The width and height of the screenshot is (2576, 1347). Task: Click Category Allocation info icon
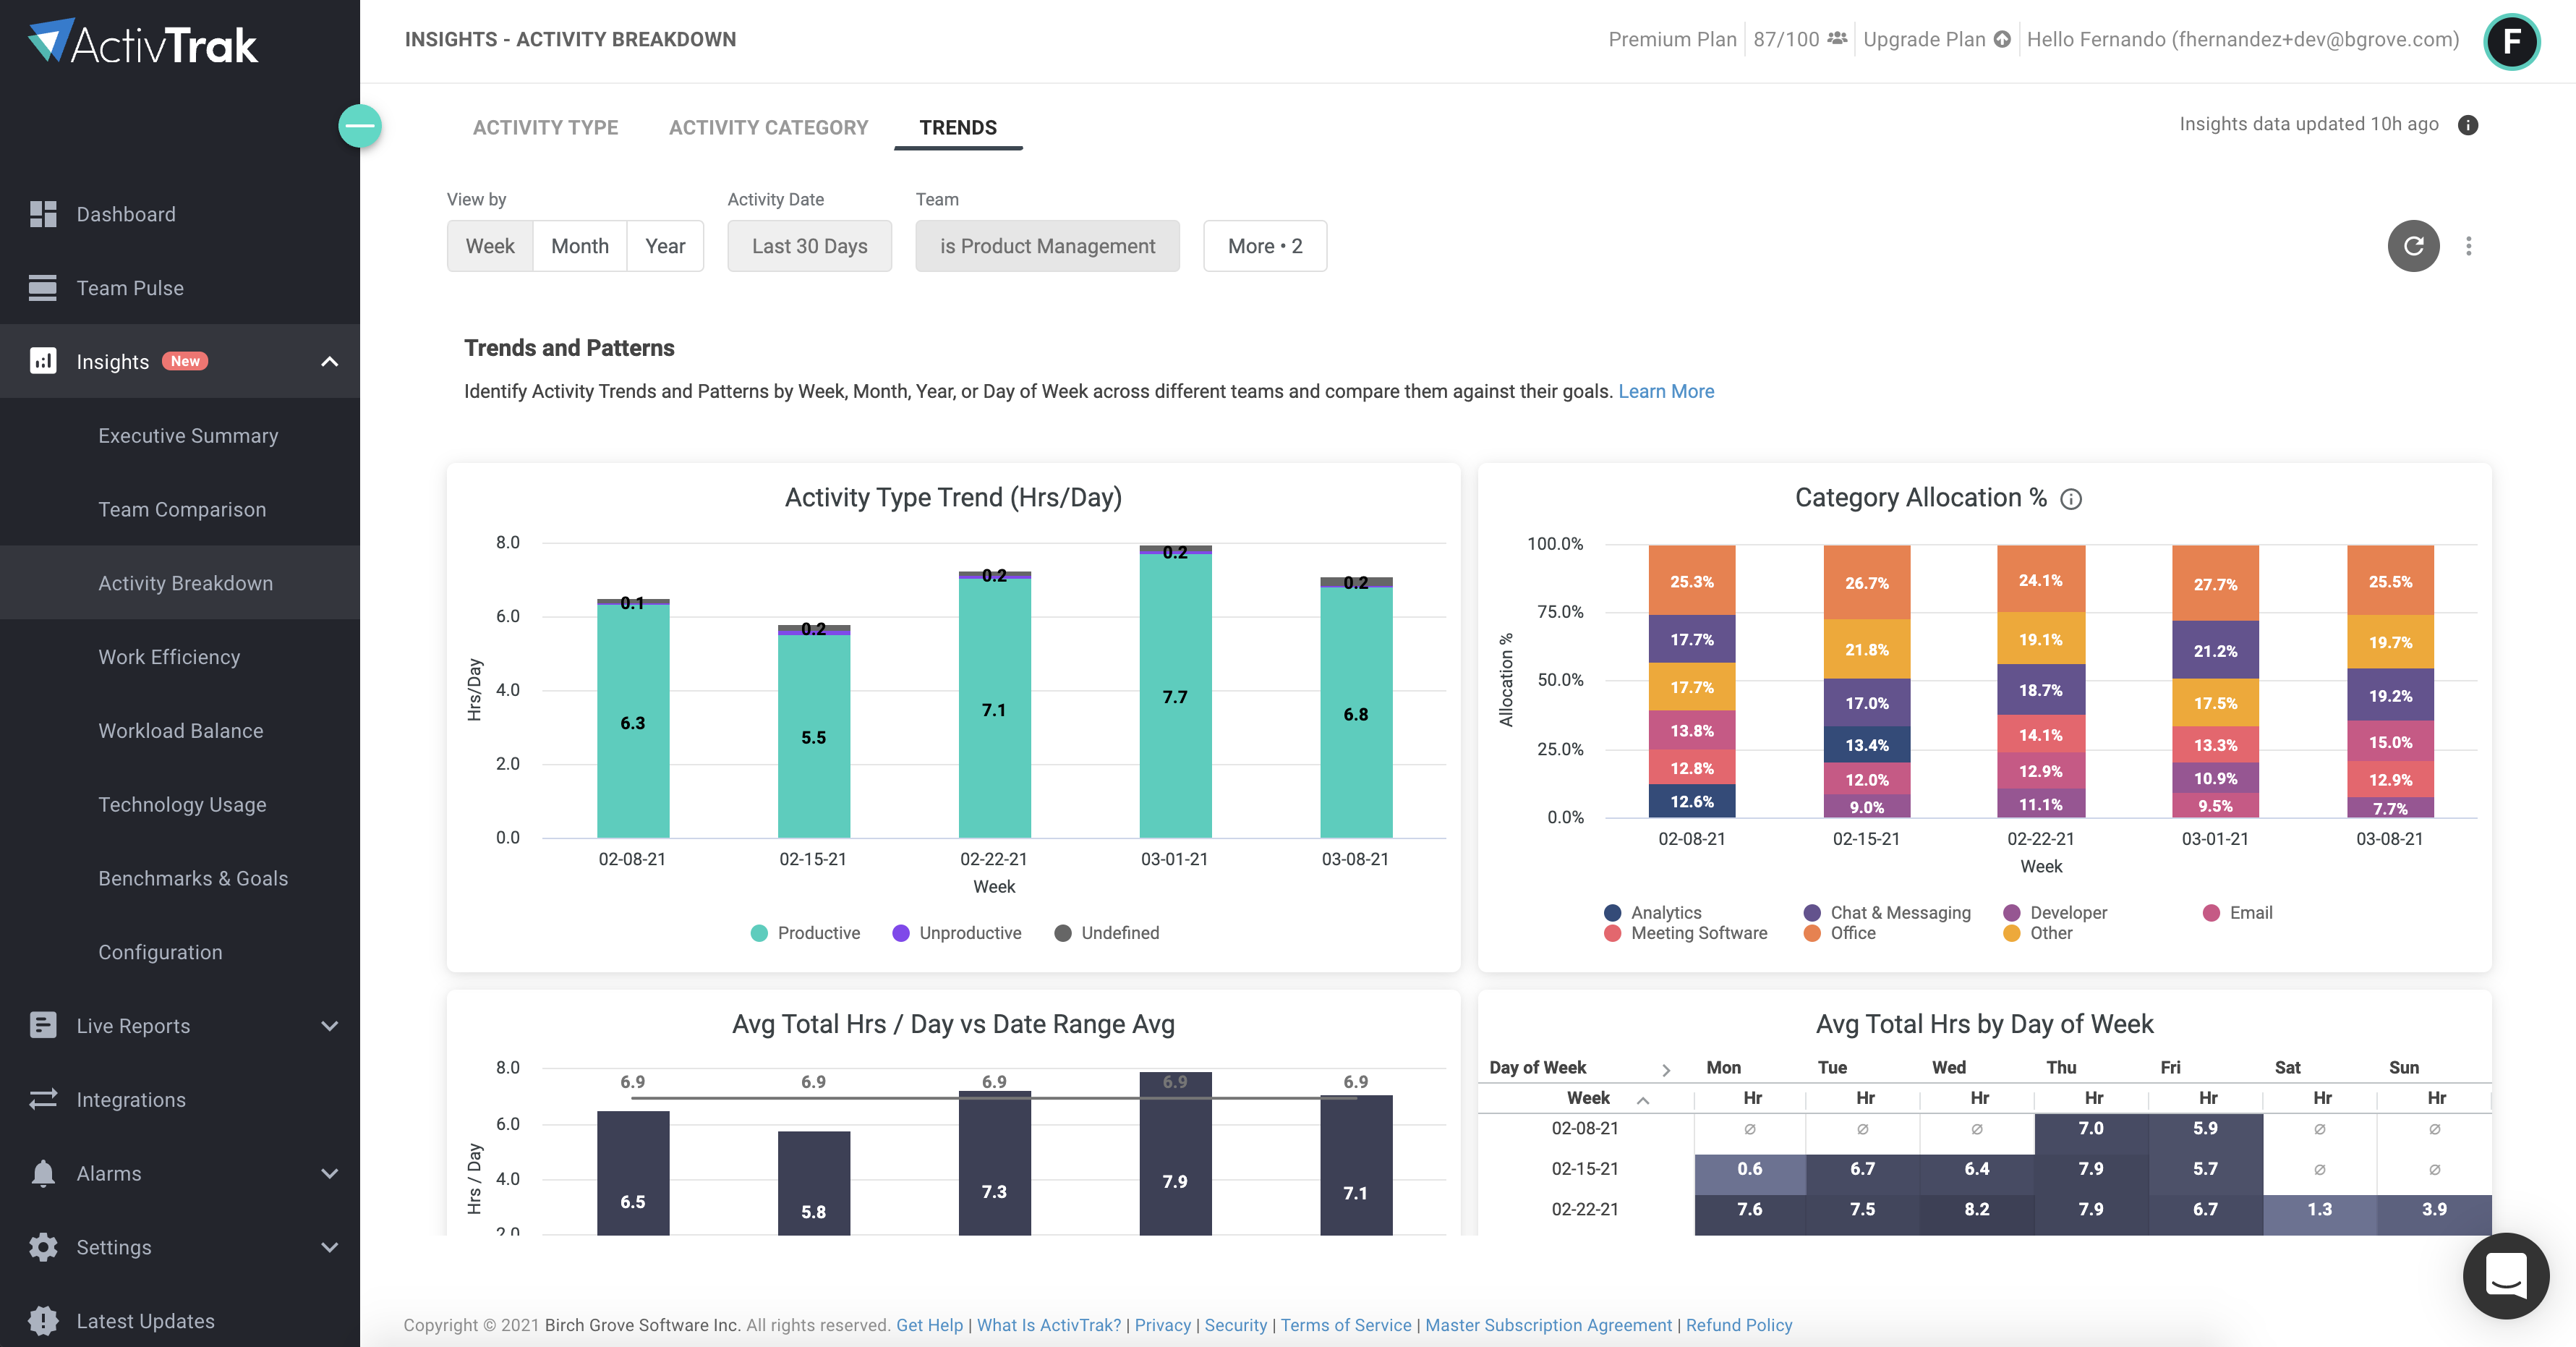tap(2071, 499)
